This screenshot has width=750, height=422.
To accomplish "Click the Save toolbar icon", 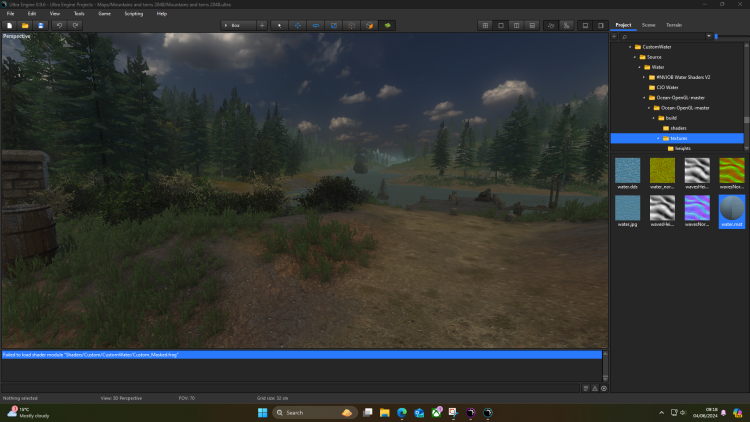I will (x=40, y=24).
